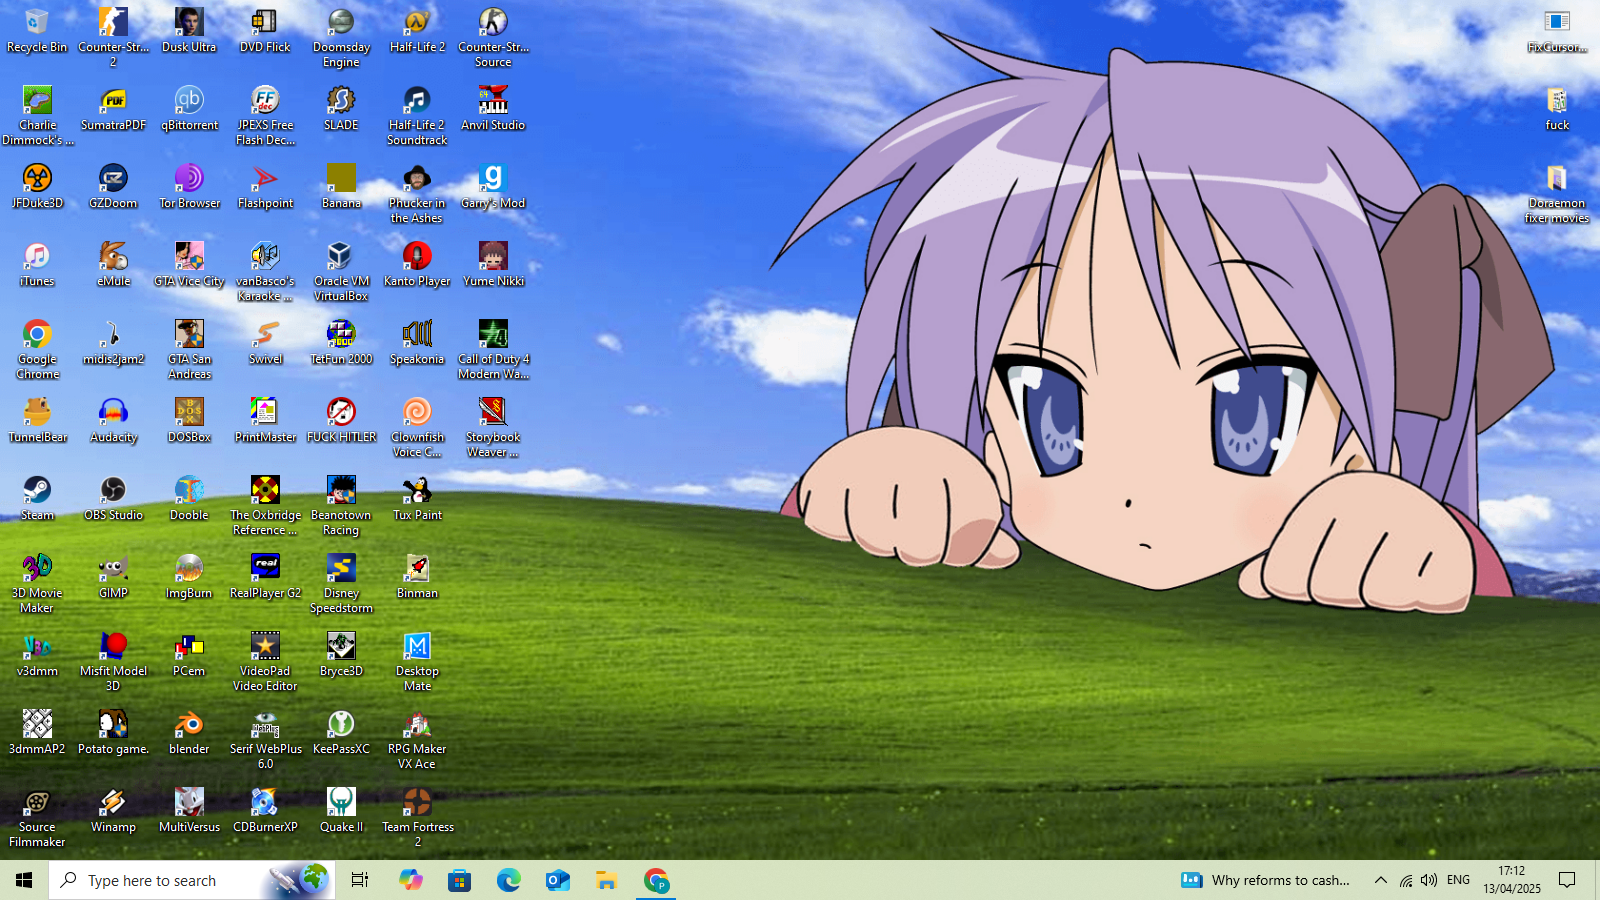Launch Audacity from the desktop
Viewport: 1600px width, 900px height.
(x=113, y=420)
